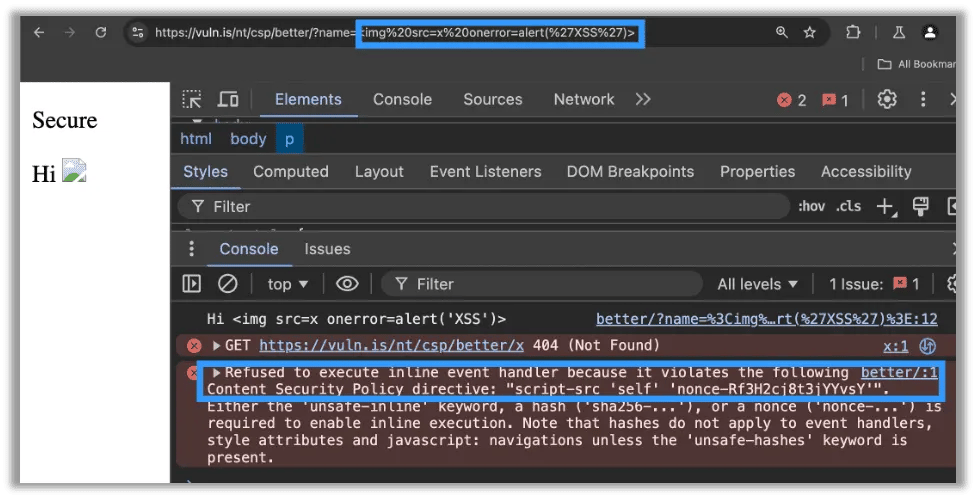Open DevTools settings gear

click(x=887, y=100)
